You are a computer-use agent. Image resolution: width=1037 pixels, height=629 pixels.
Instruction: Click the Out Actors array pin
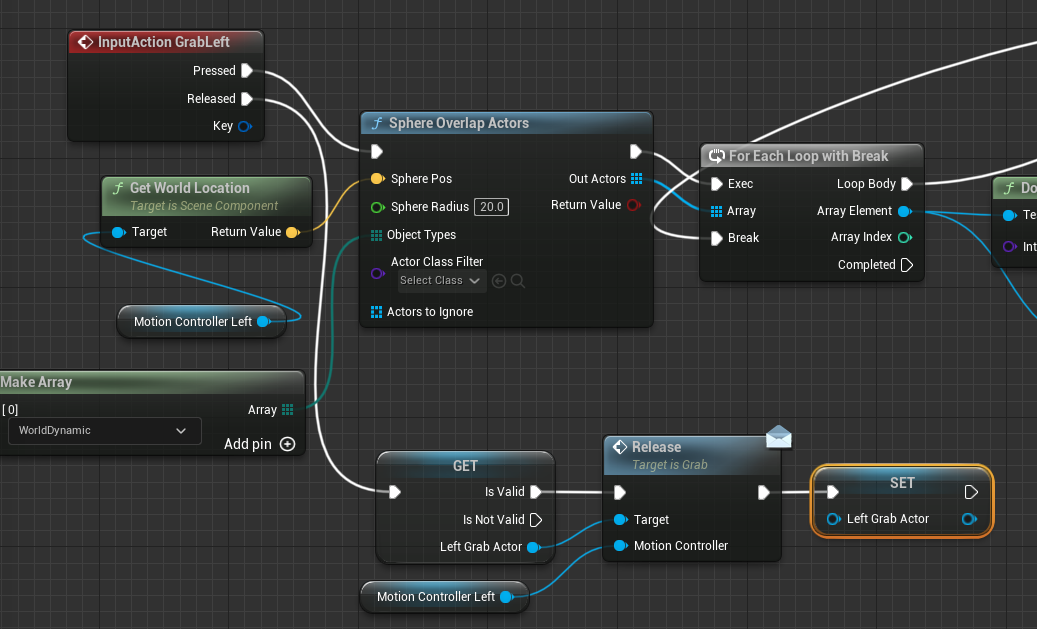pos(637,179)
